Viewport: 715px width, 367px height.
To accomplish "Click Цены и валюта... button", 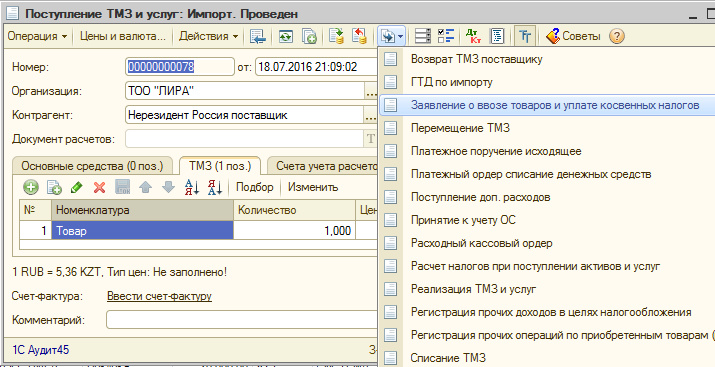I will pos(123,36).
